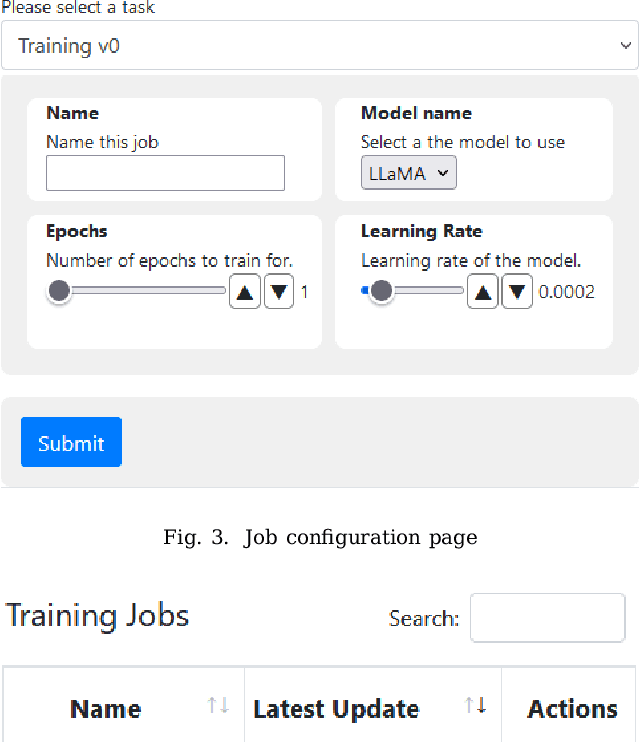The image size is (640, 742).
Task: Open the task selection dropdown
Action: [320, 46]
